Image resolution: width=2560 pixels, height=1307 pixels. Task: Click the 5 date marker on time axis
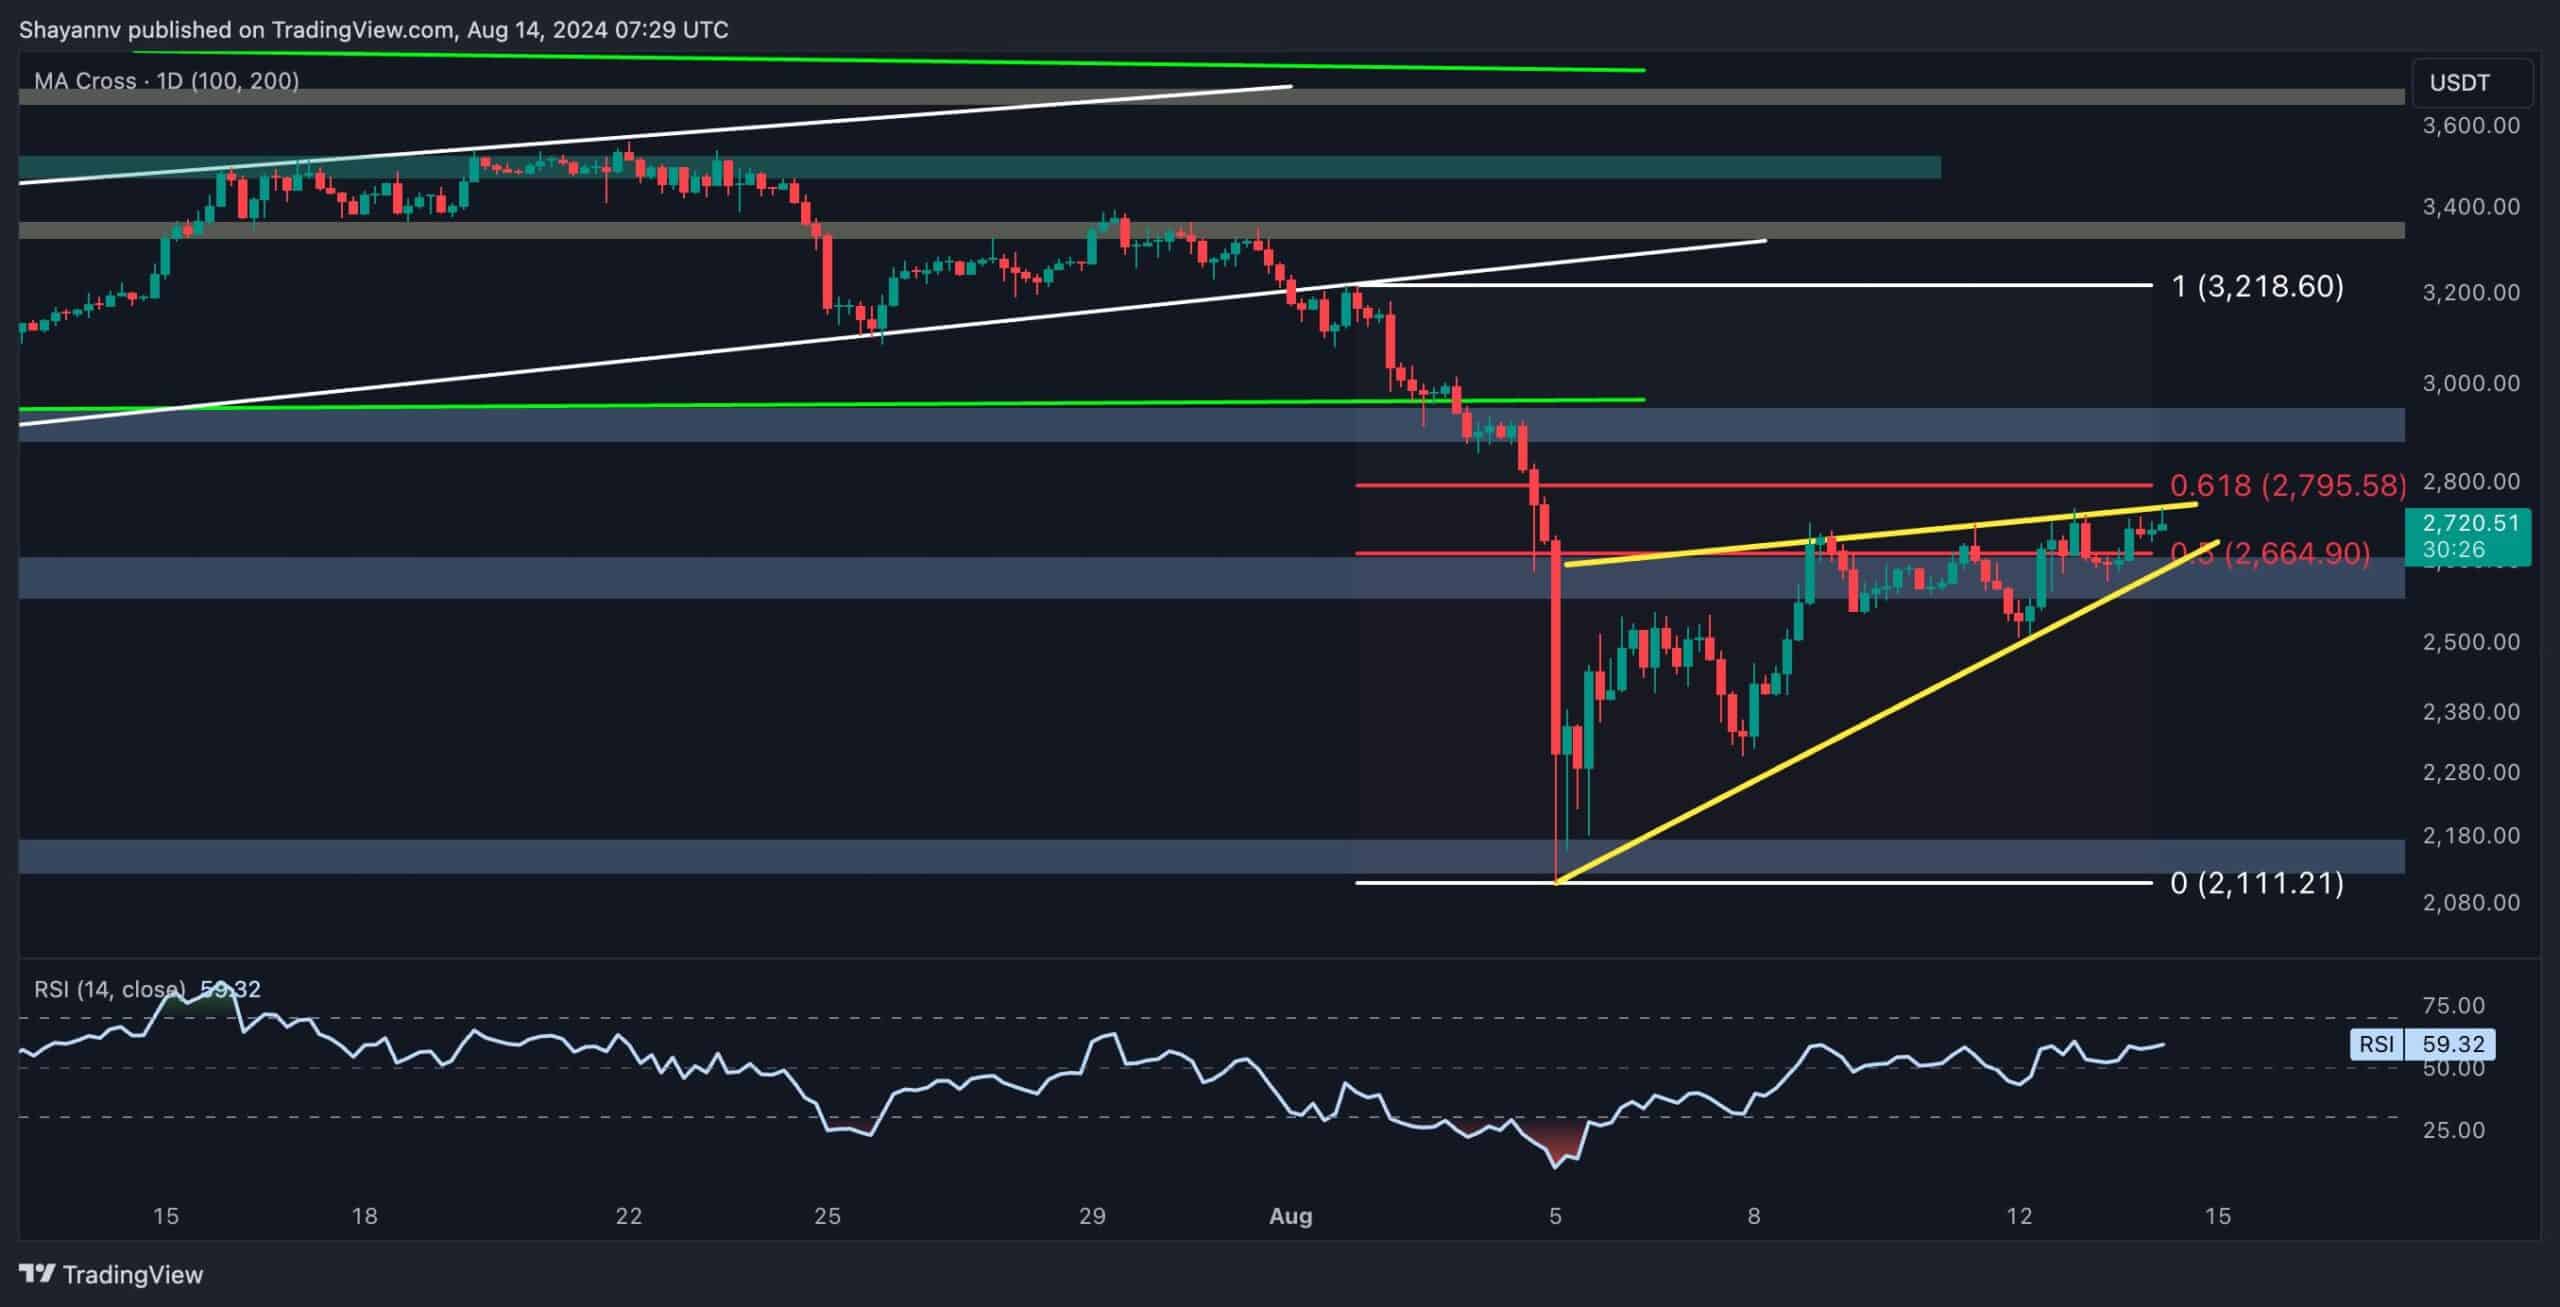1555,1216
